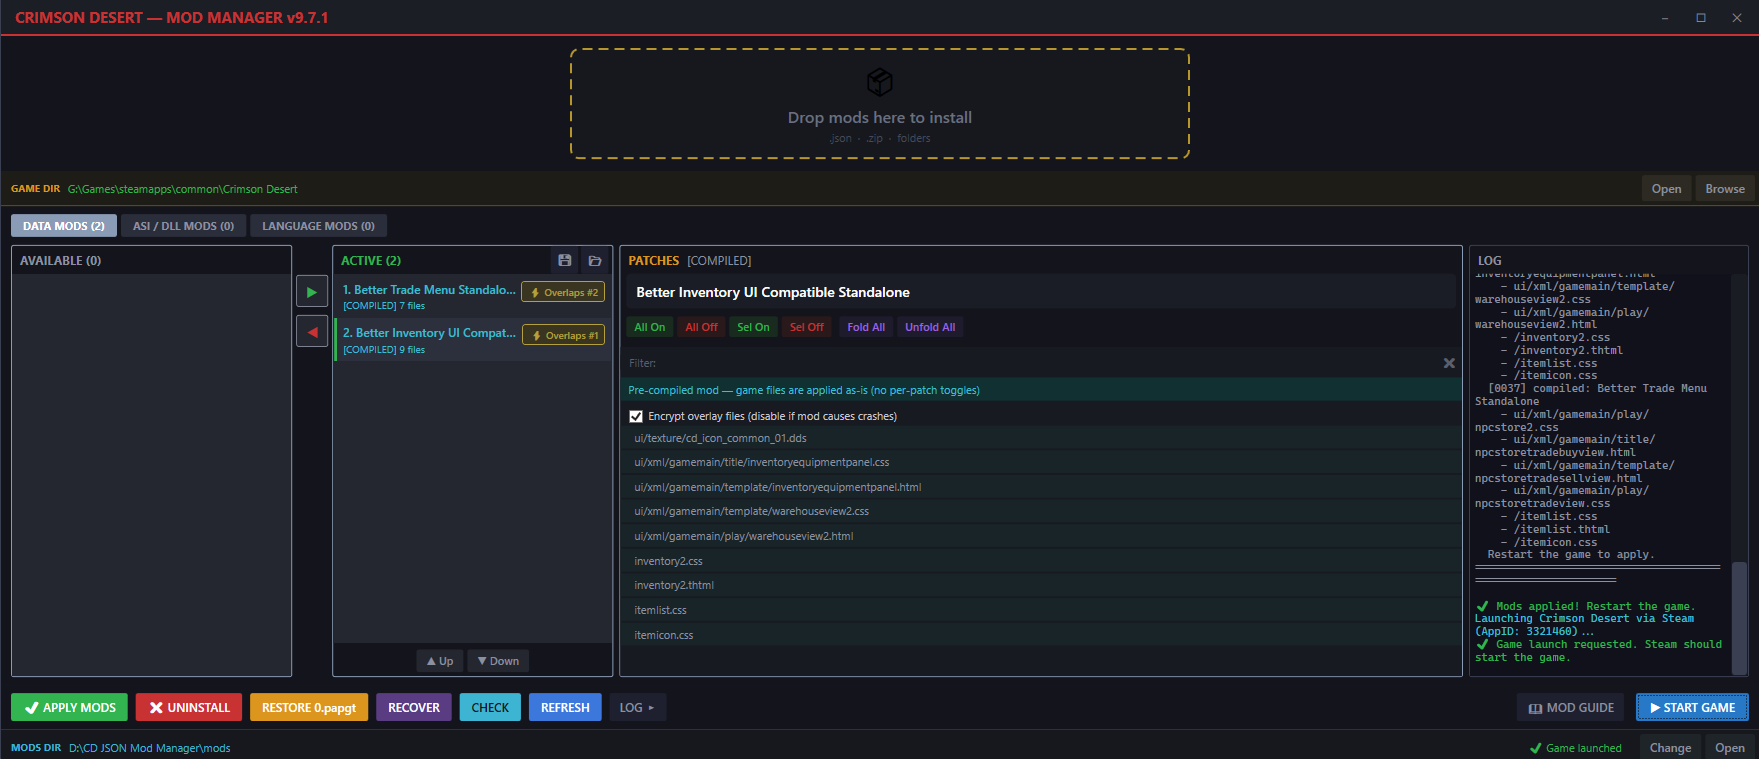This screenshot has width=1759, height=759.
Task: Select Better Trade Menu Standalone mod
Action: coord(472,297)
